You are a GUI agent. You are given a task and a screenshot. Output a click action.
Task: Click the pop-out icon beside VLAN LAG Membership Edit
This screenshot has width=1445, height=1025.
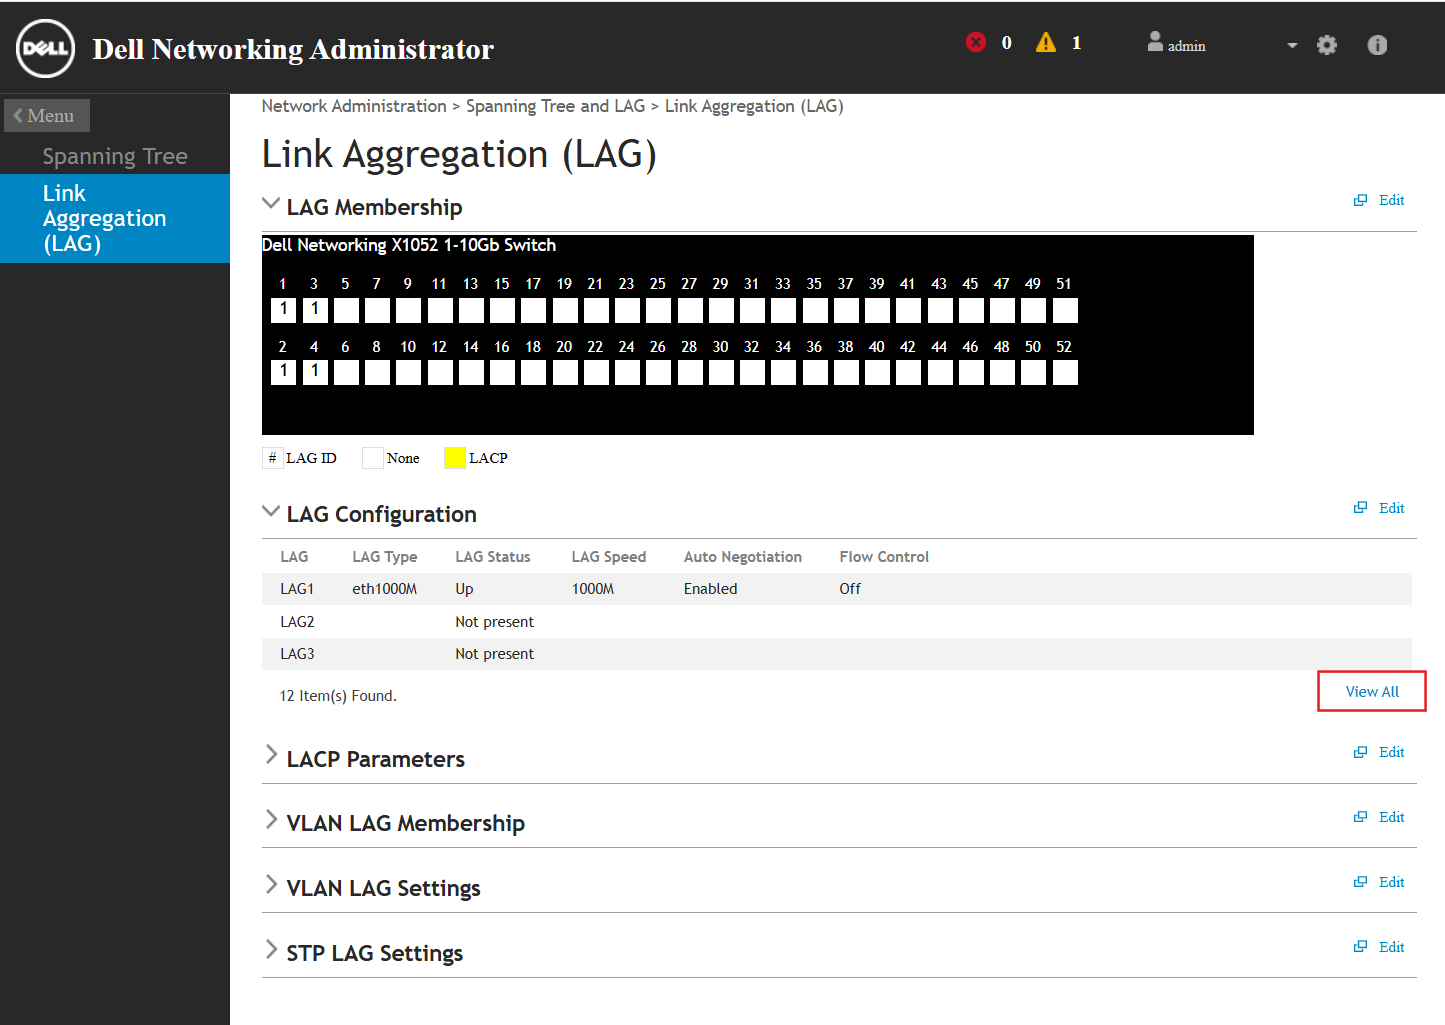pos(1360,817)
